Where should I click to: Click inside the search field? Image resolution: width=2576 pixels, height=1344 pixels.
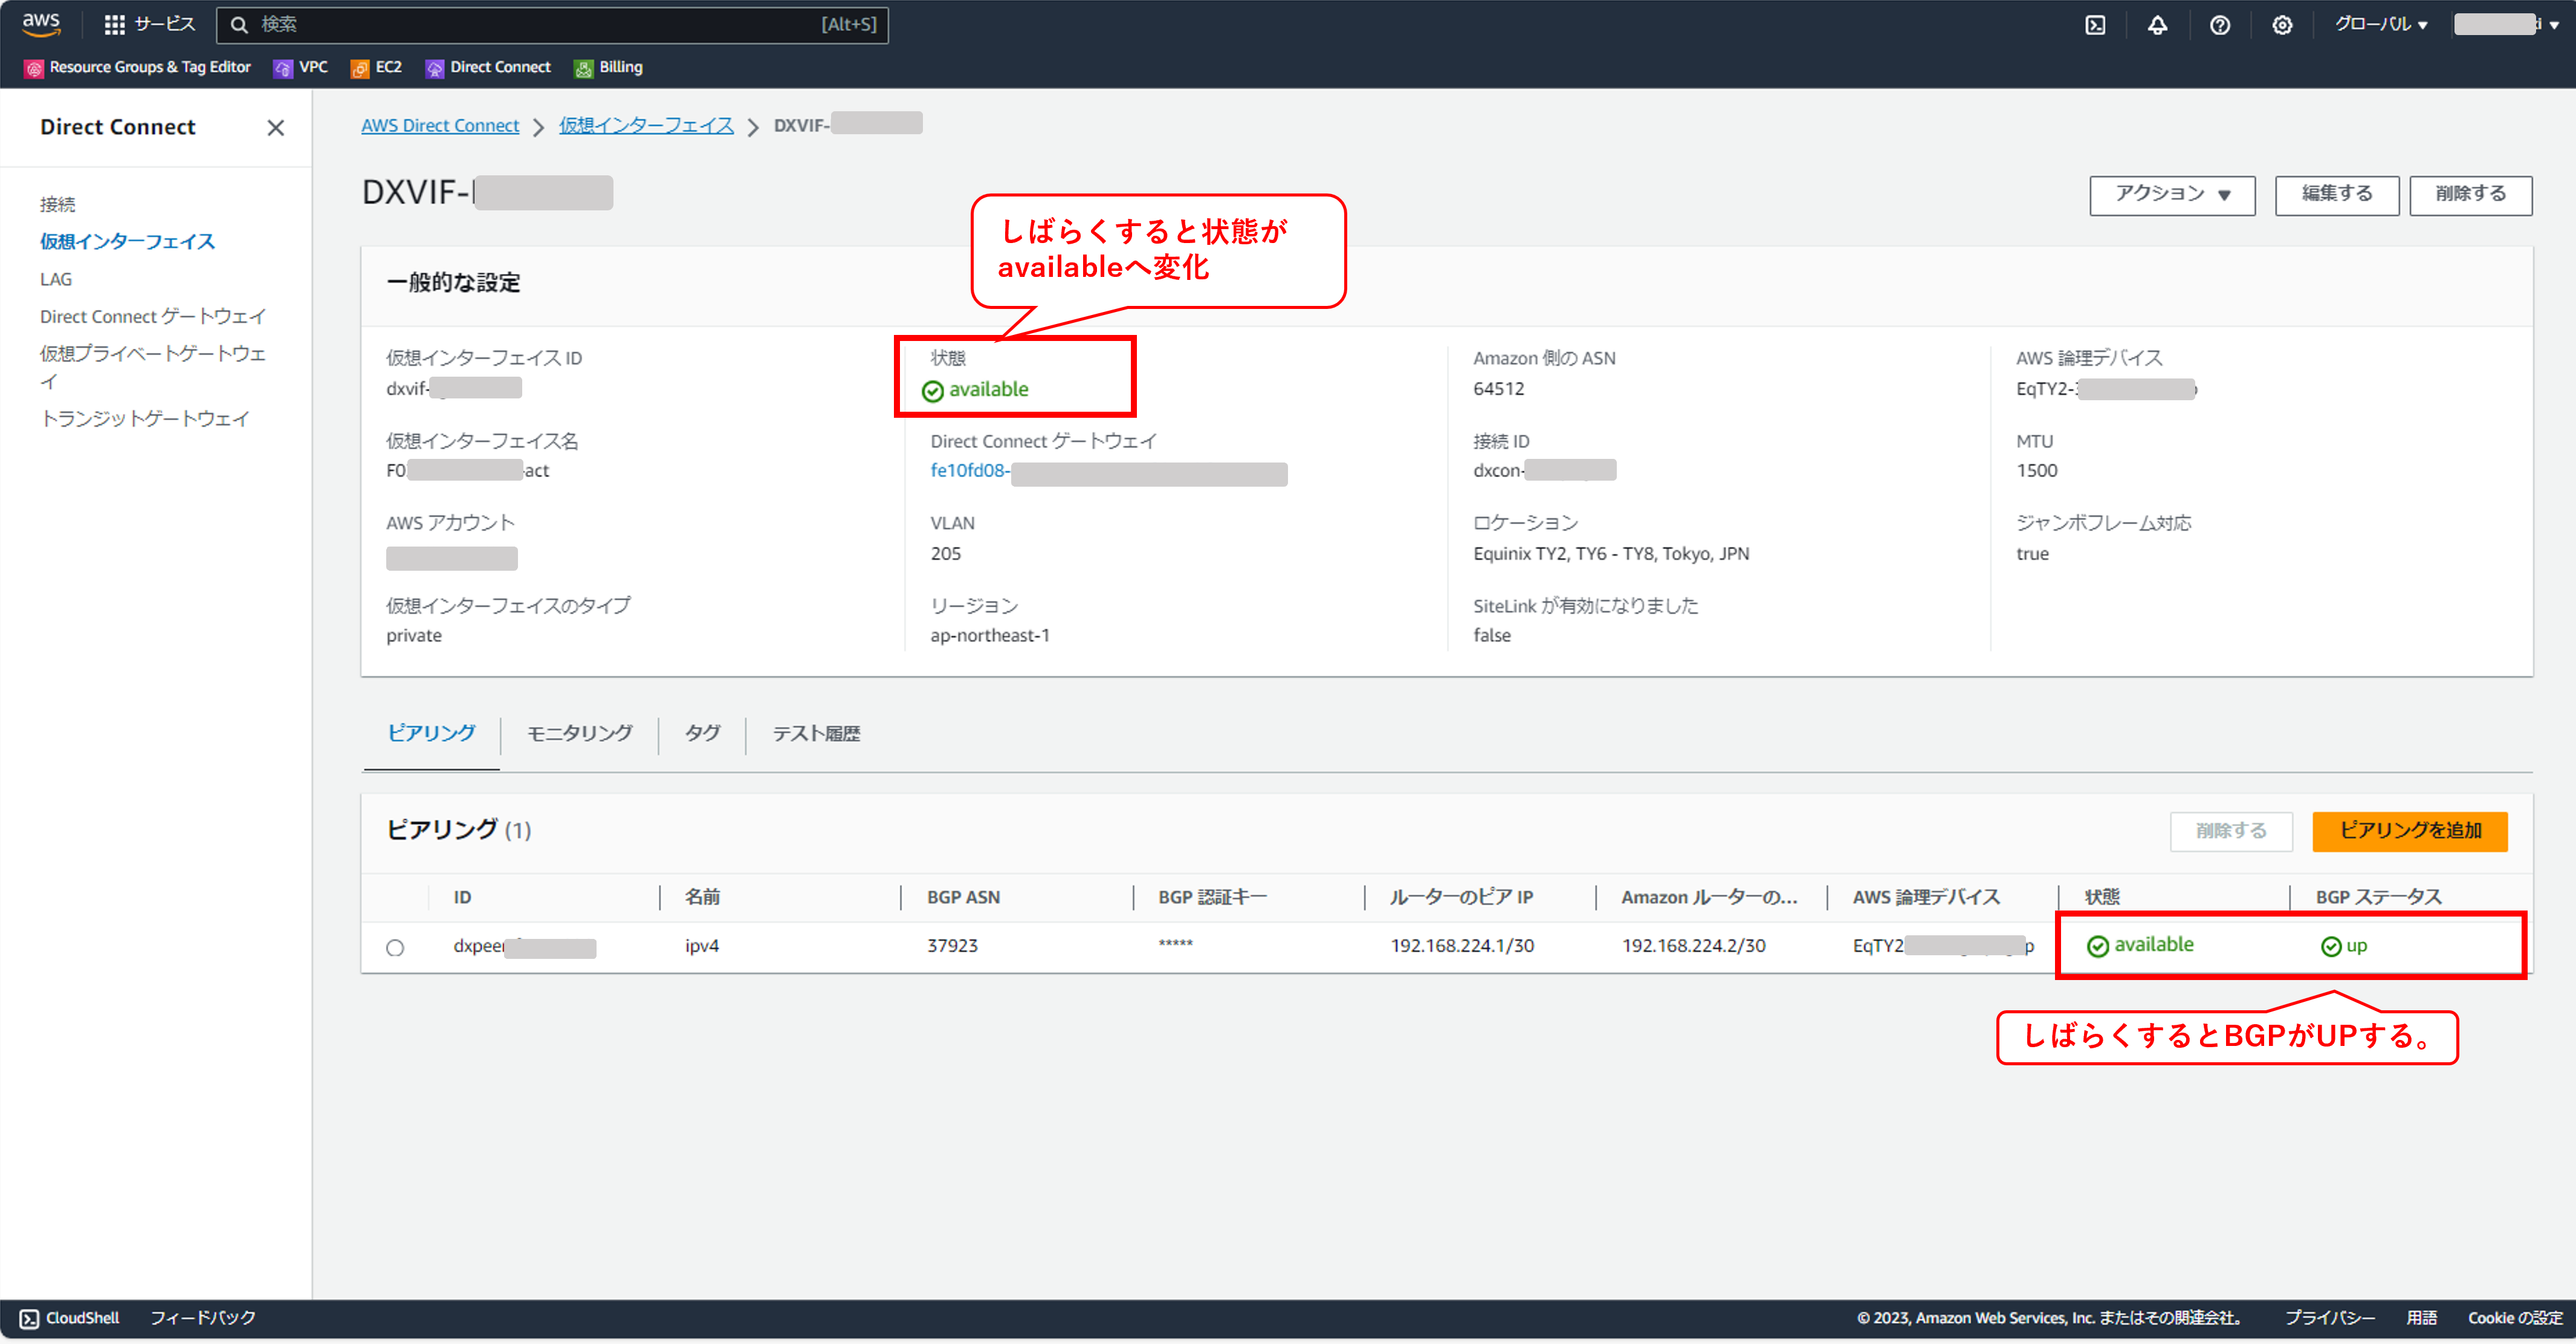(x=550, y=24)
